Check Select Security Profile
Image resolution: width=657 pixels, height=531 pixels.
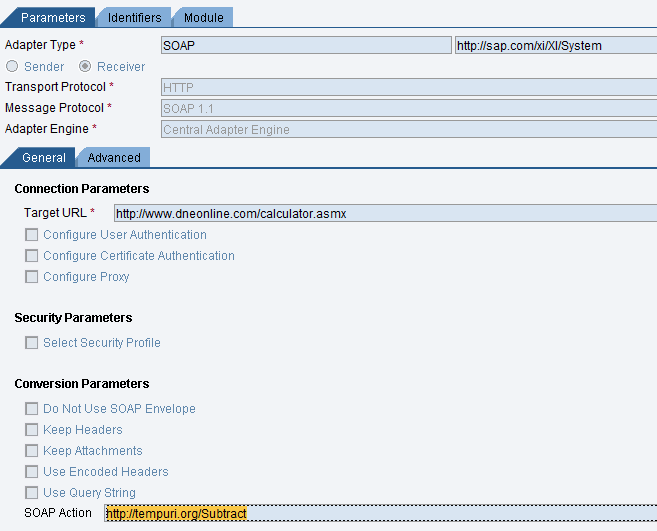click(x=31, y=343)
